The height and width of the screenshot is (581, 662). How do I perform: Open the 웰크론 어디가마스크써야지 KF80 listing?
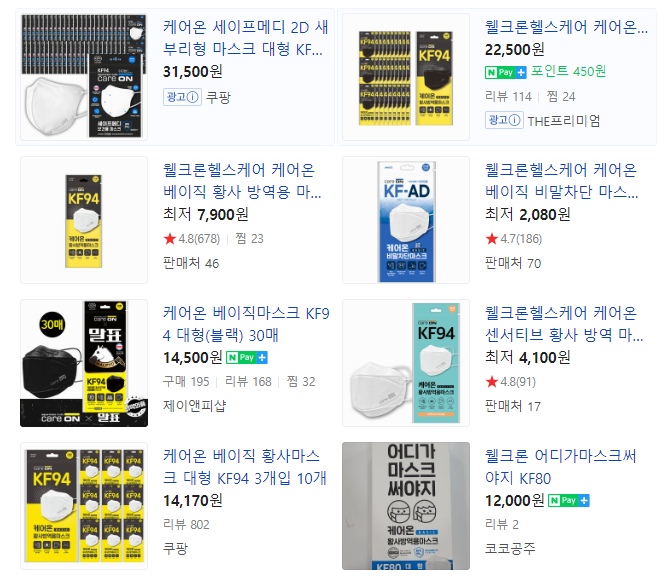tap(561, 467)
